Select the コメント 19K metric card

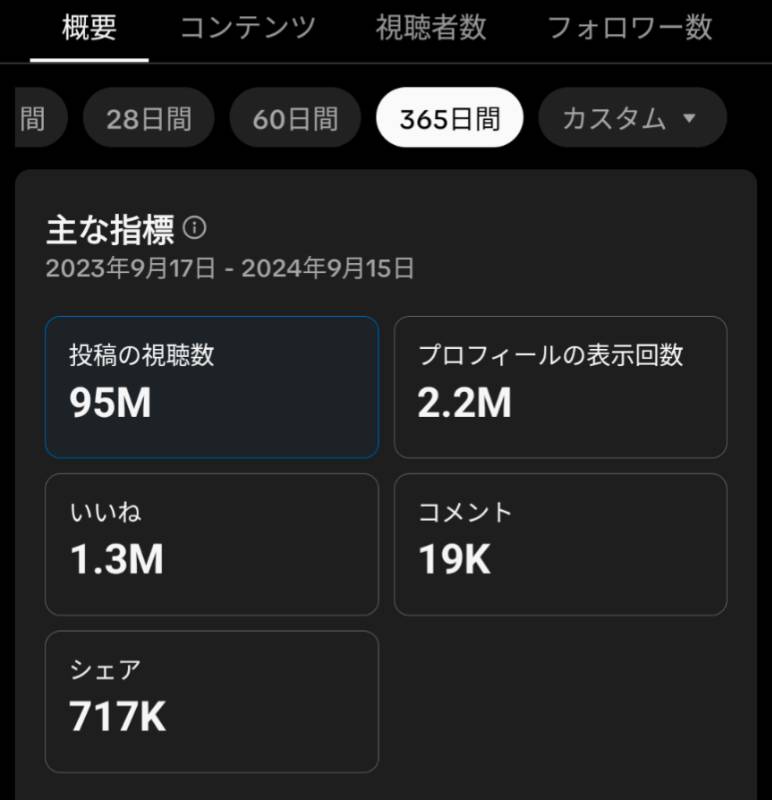(560, 544)
